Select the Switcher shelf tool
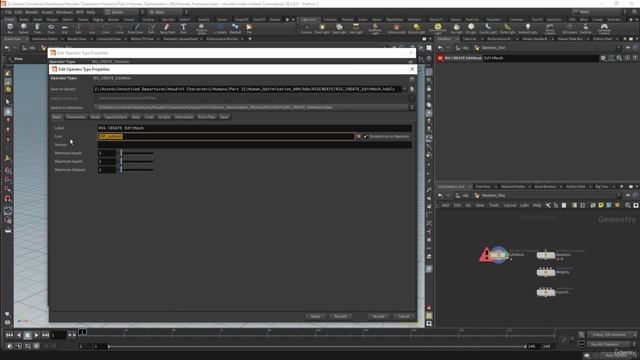640x360 pixels. pyautogui.click(x=585, y=29)
